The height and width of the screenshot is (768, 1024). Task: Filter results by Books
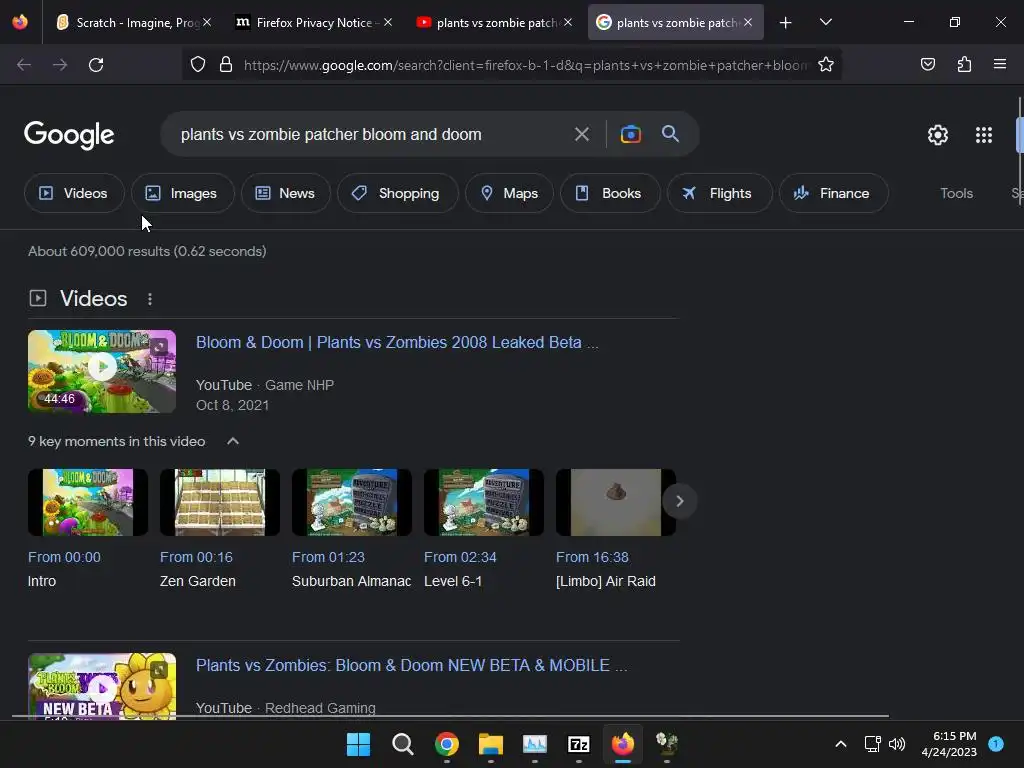point(610,193)
